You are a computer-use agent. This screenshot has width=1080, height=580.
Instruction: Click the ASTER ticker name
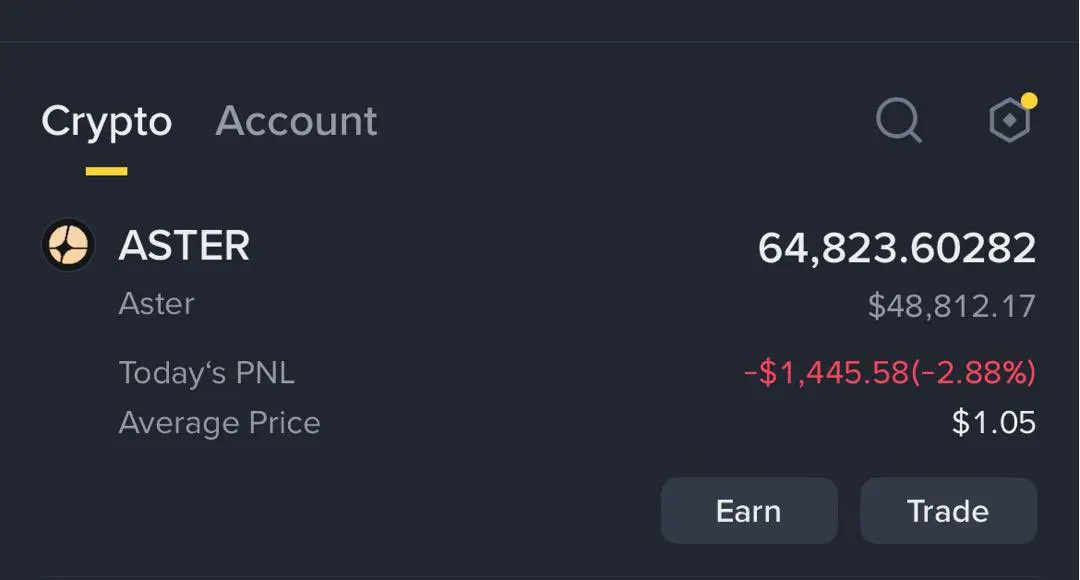184,246
